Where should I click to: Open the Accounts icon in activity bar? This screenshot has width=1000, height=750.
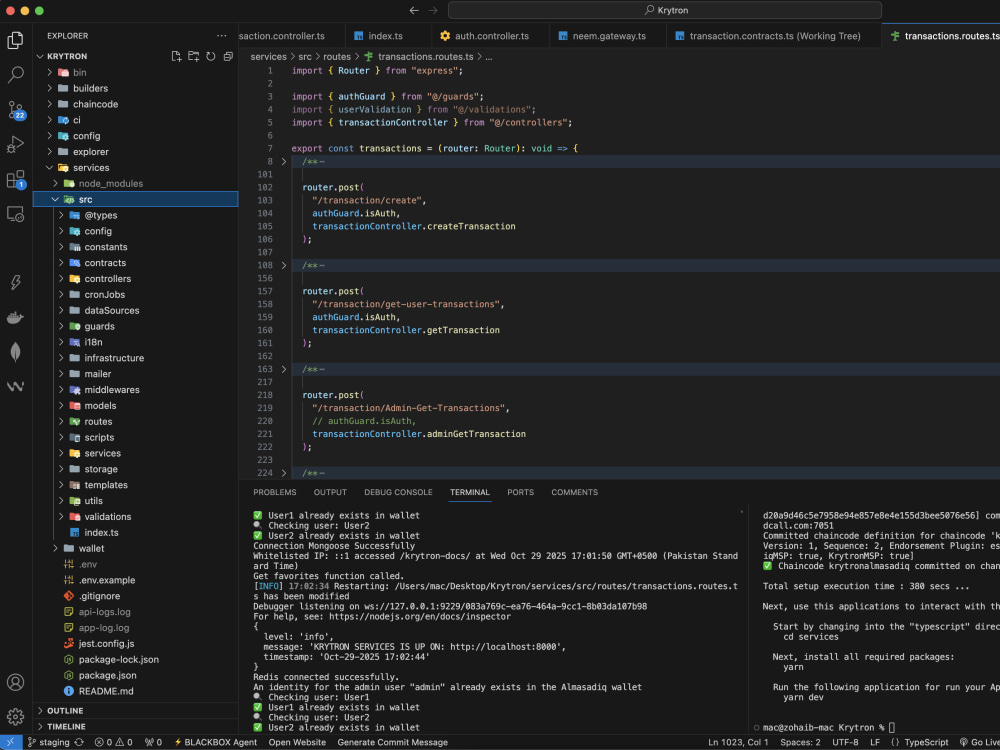[x=15, y=682]
